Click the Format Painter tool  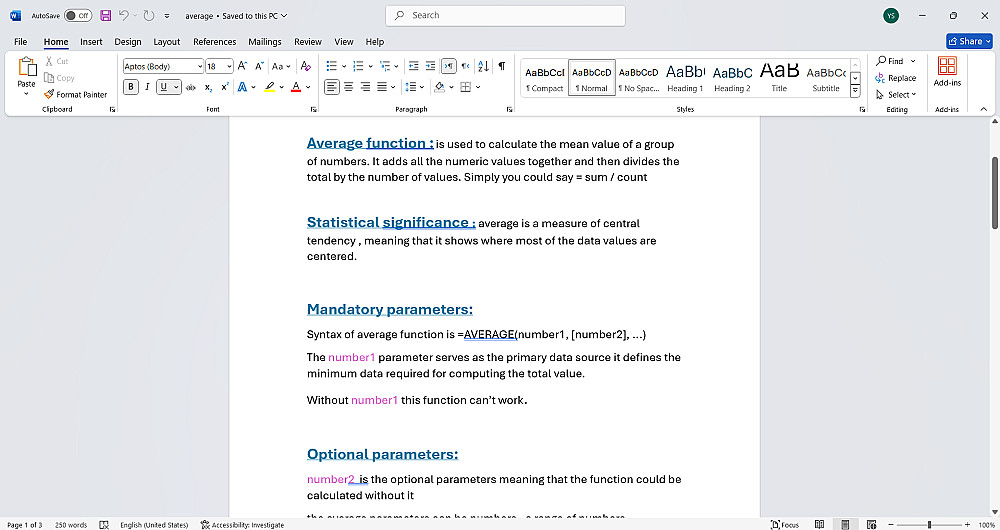click(x=76, y=94)
